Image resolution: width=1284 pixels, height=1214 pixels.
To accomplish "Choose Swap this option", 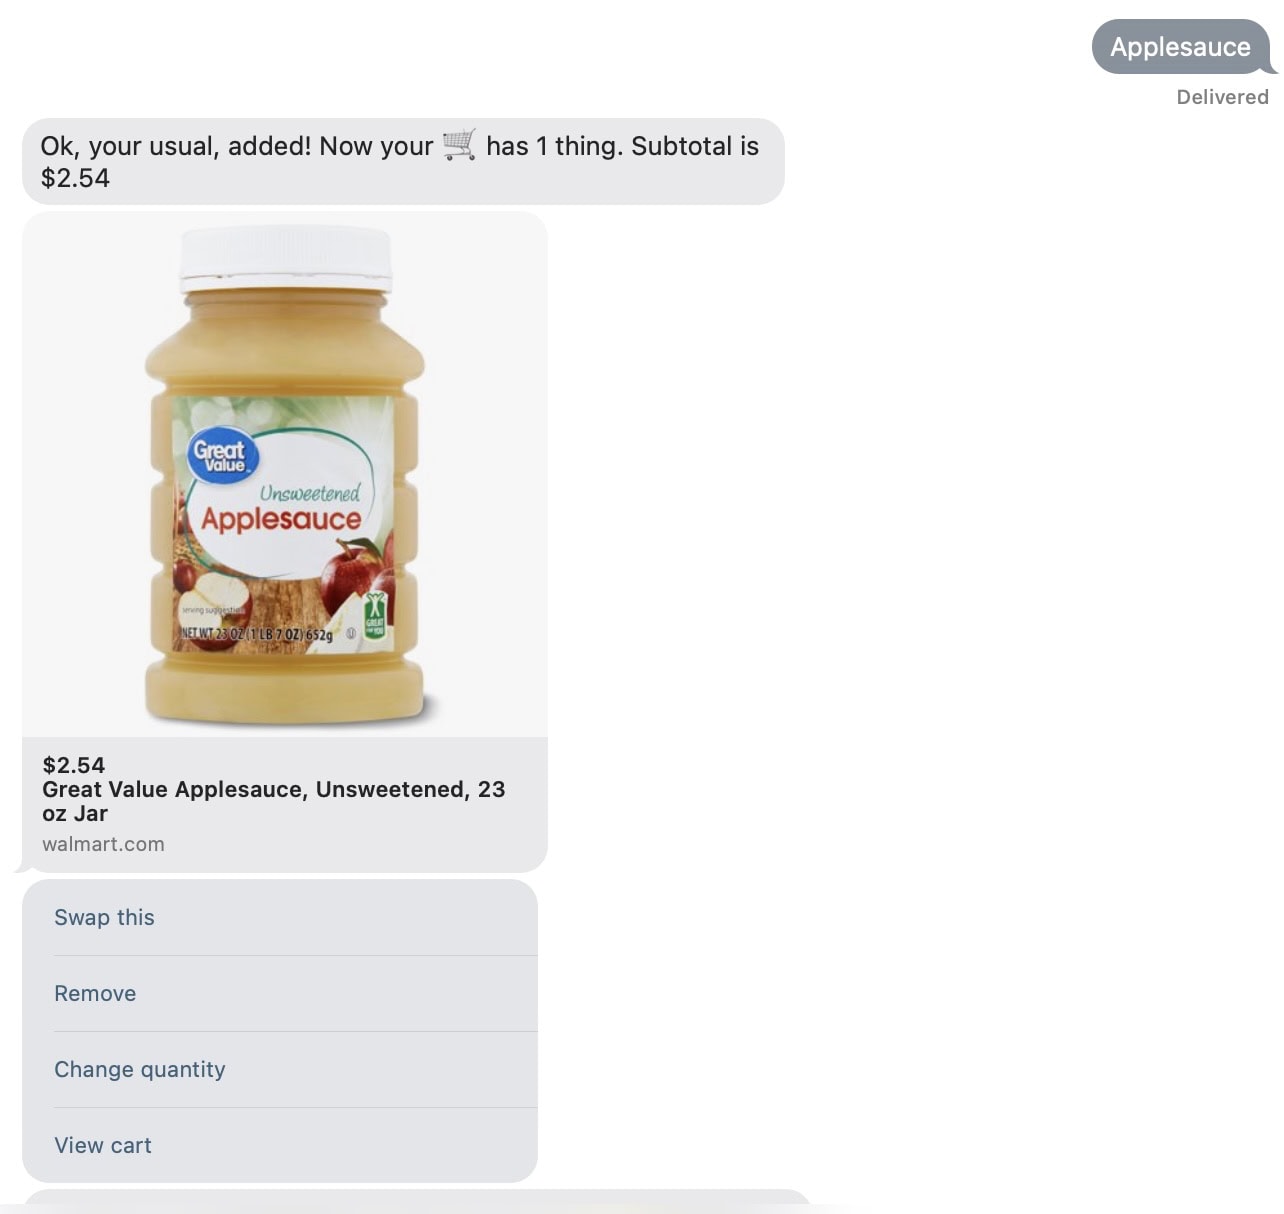I will pos(280,918).
